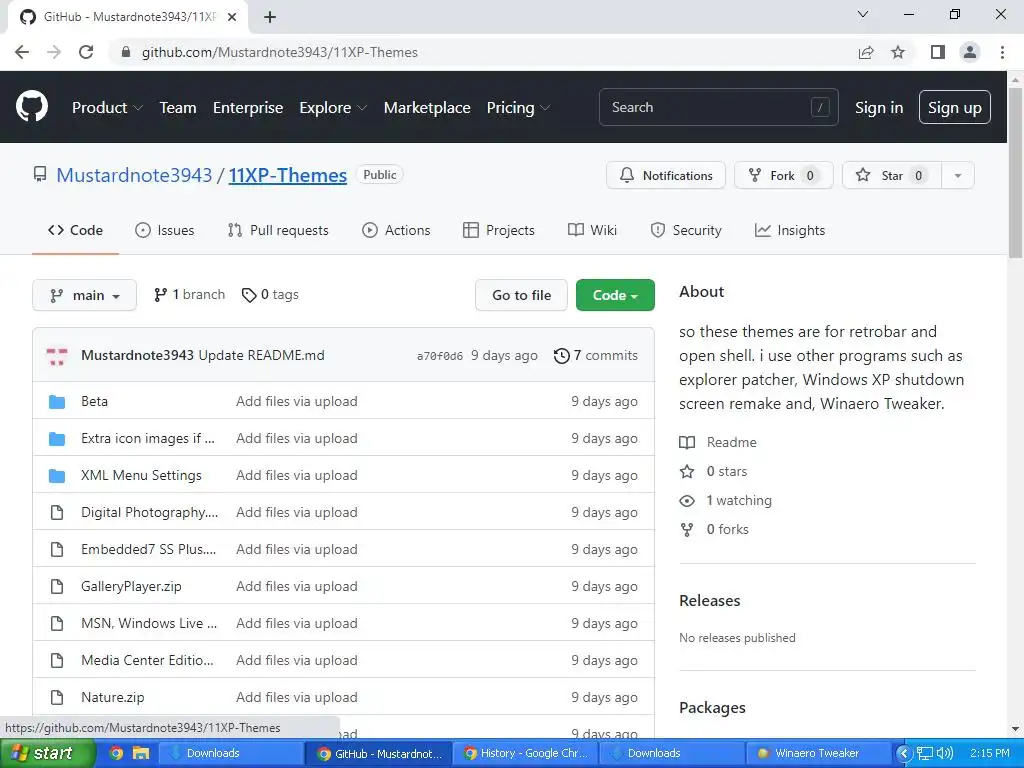The image size is (1024, 768).
Task: Open the Explore dropdown menu
Action: click(x=333, y=108)
